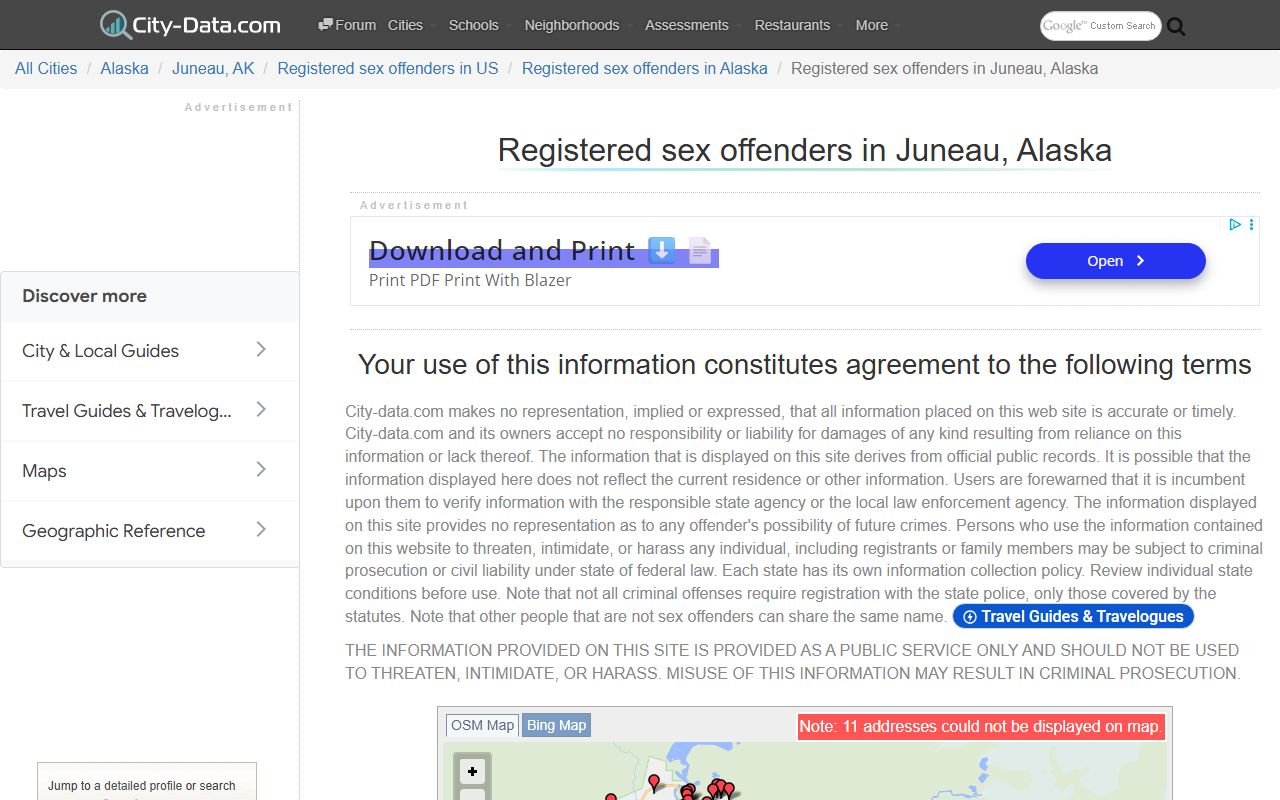Click the Open button in the advertisement

1116,261
